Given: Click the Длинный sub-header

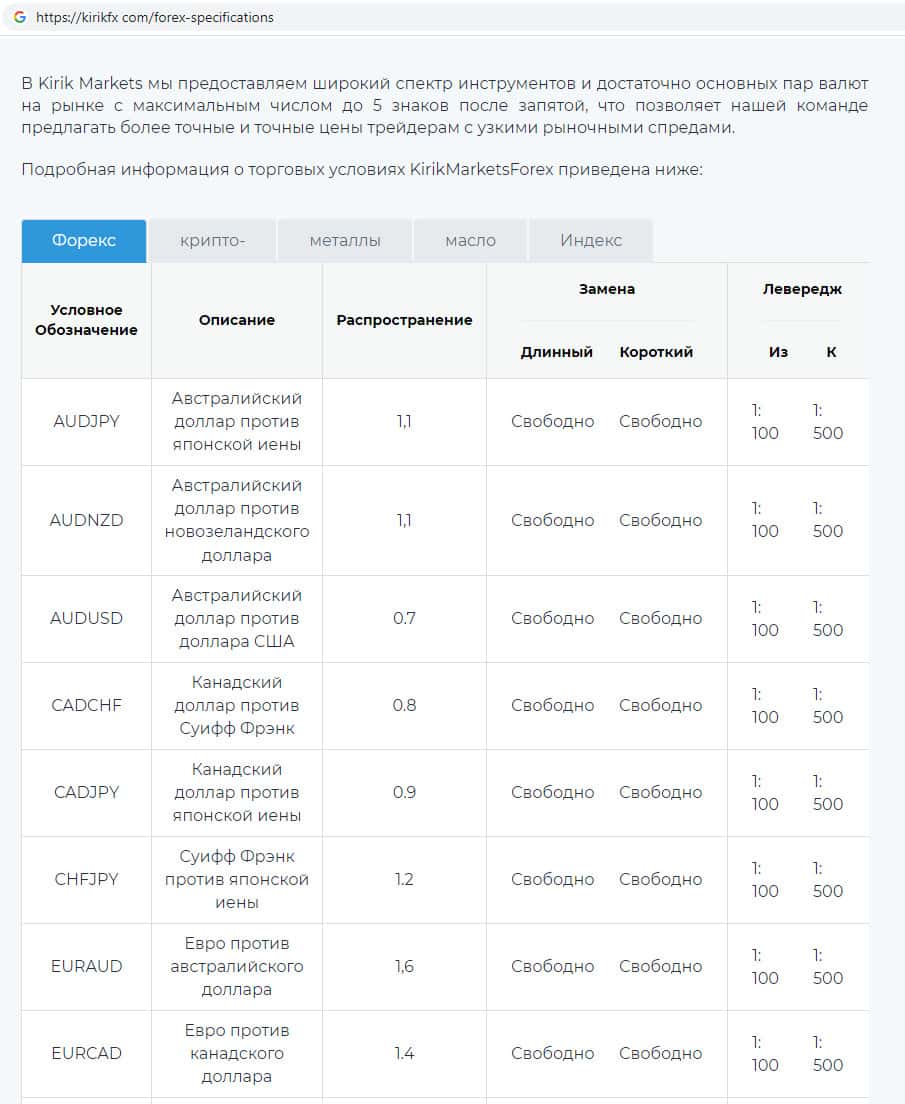Looking at the screenshot, I should (x=556, y=352).
